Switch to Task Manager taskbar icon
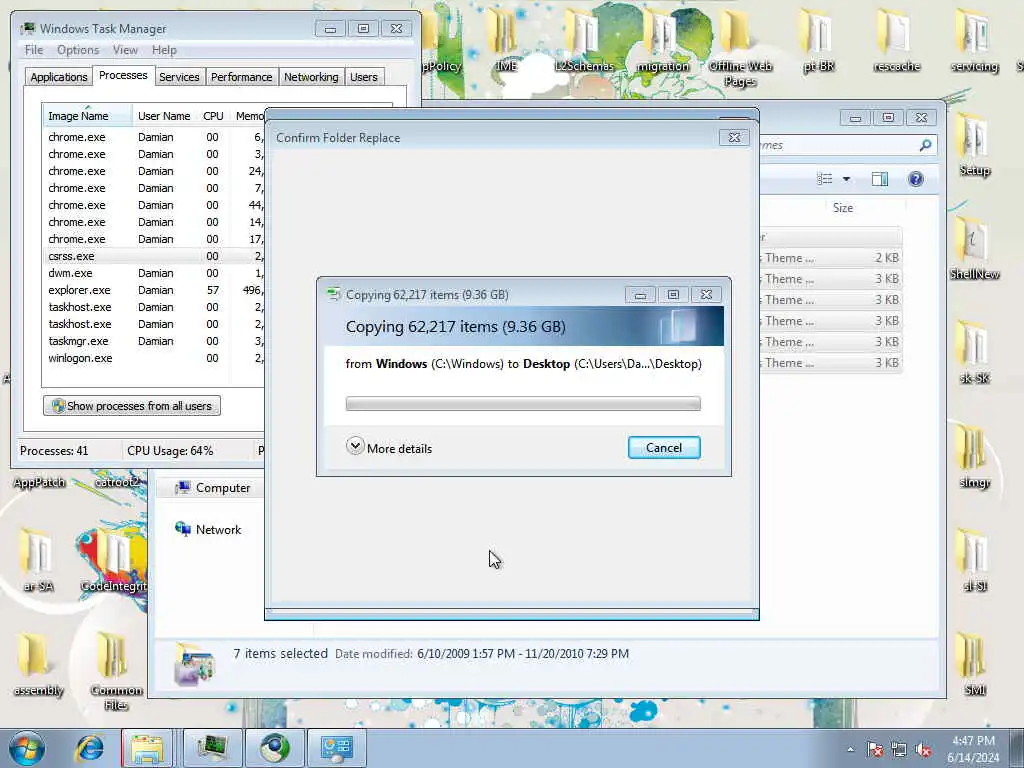The width and height of the screenshot is (1024, 768). pos(212,748)
